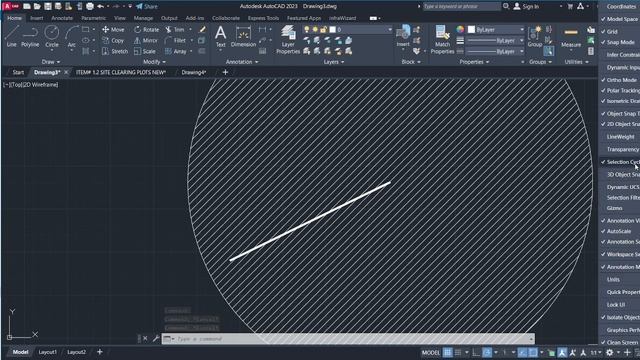Select the Circle tool
Viewport: 640px width, 360px height.
click(52, 36)
